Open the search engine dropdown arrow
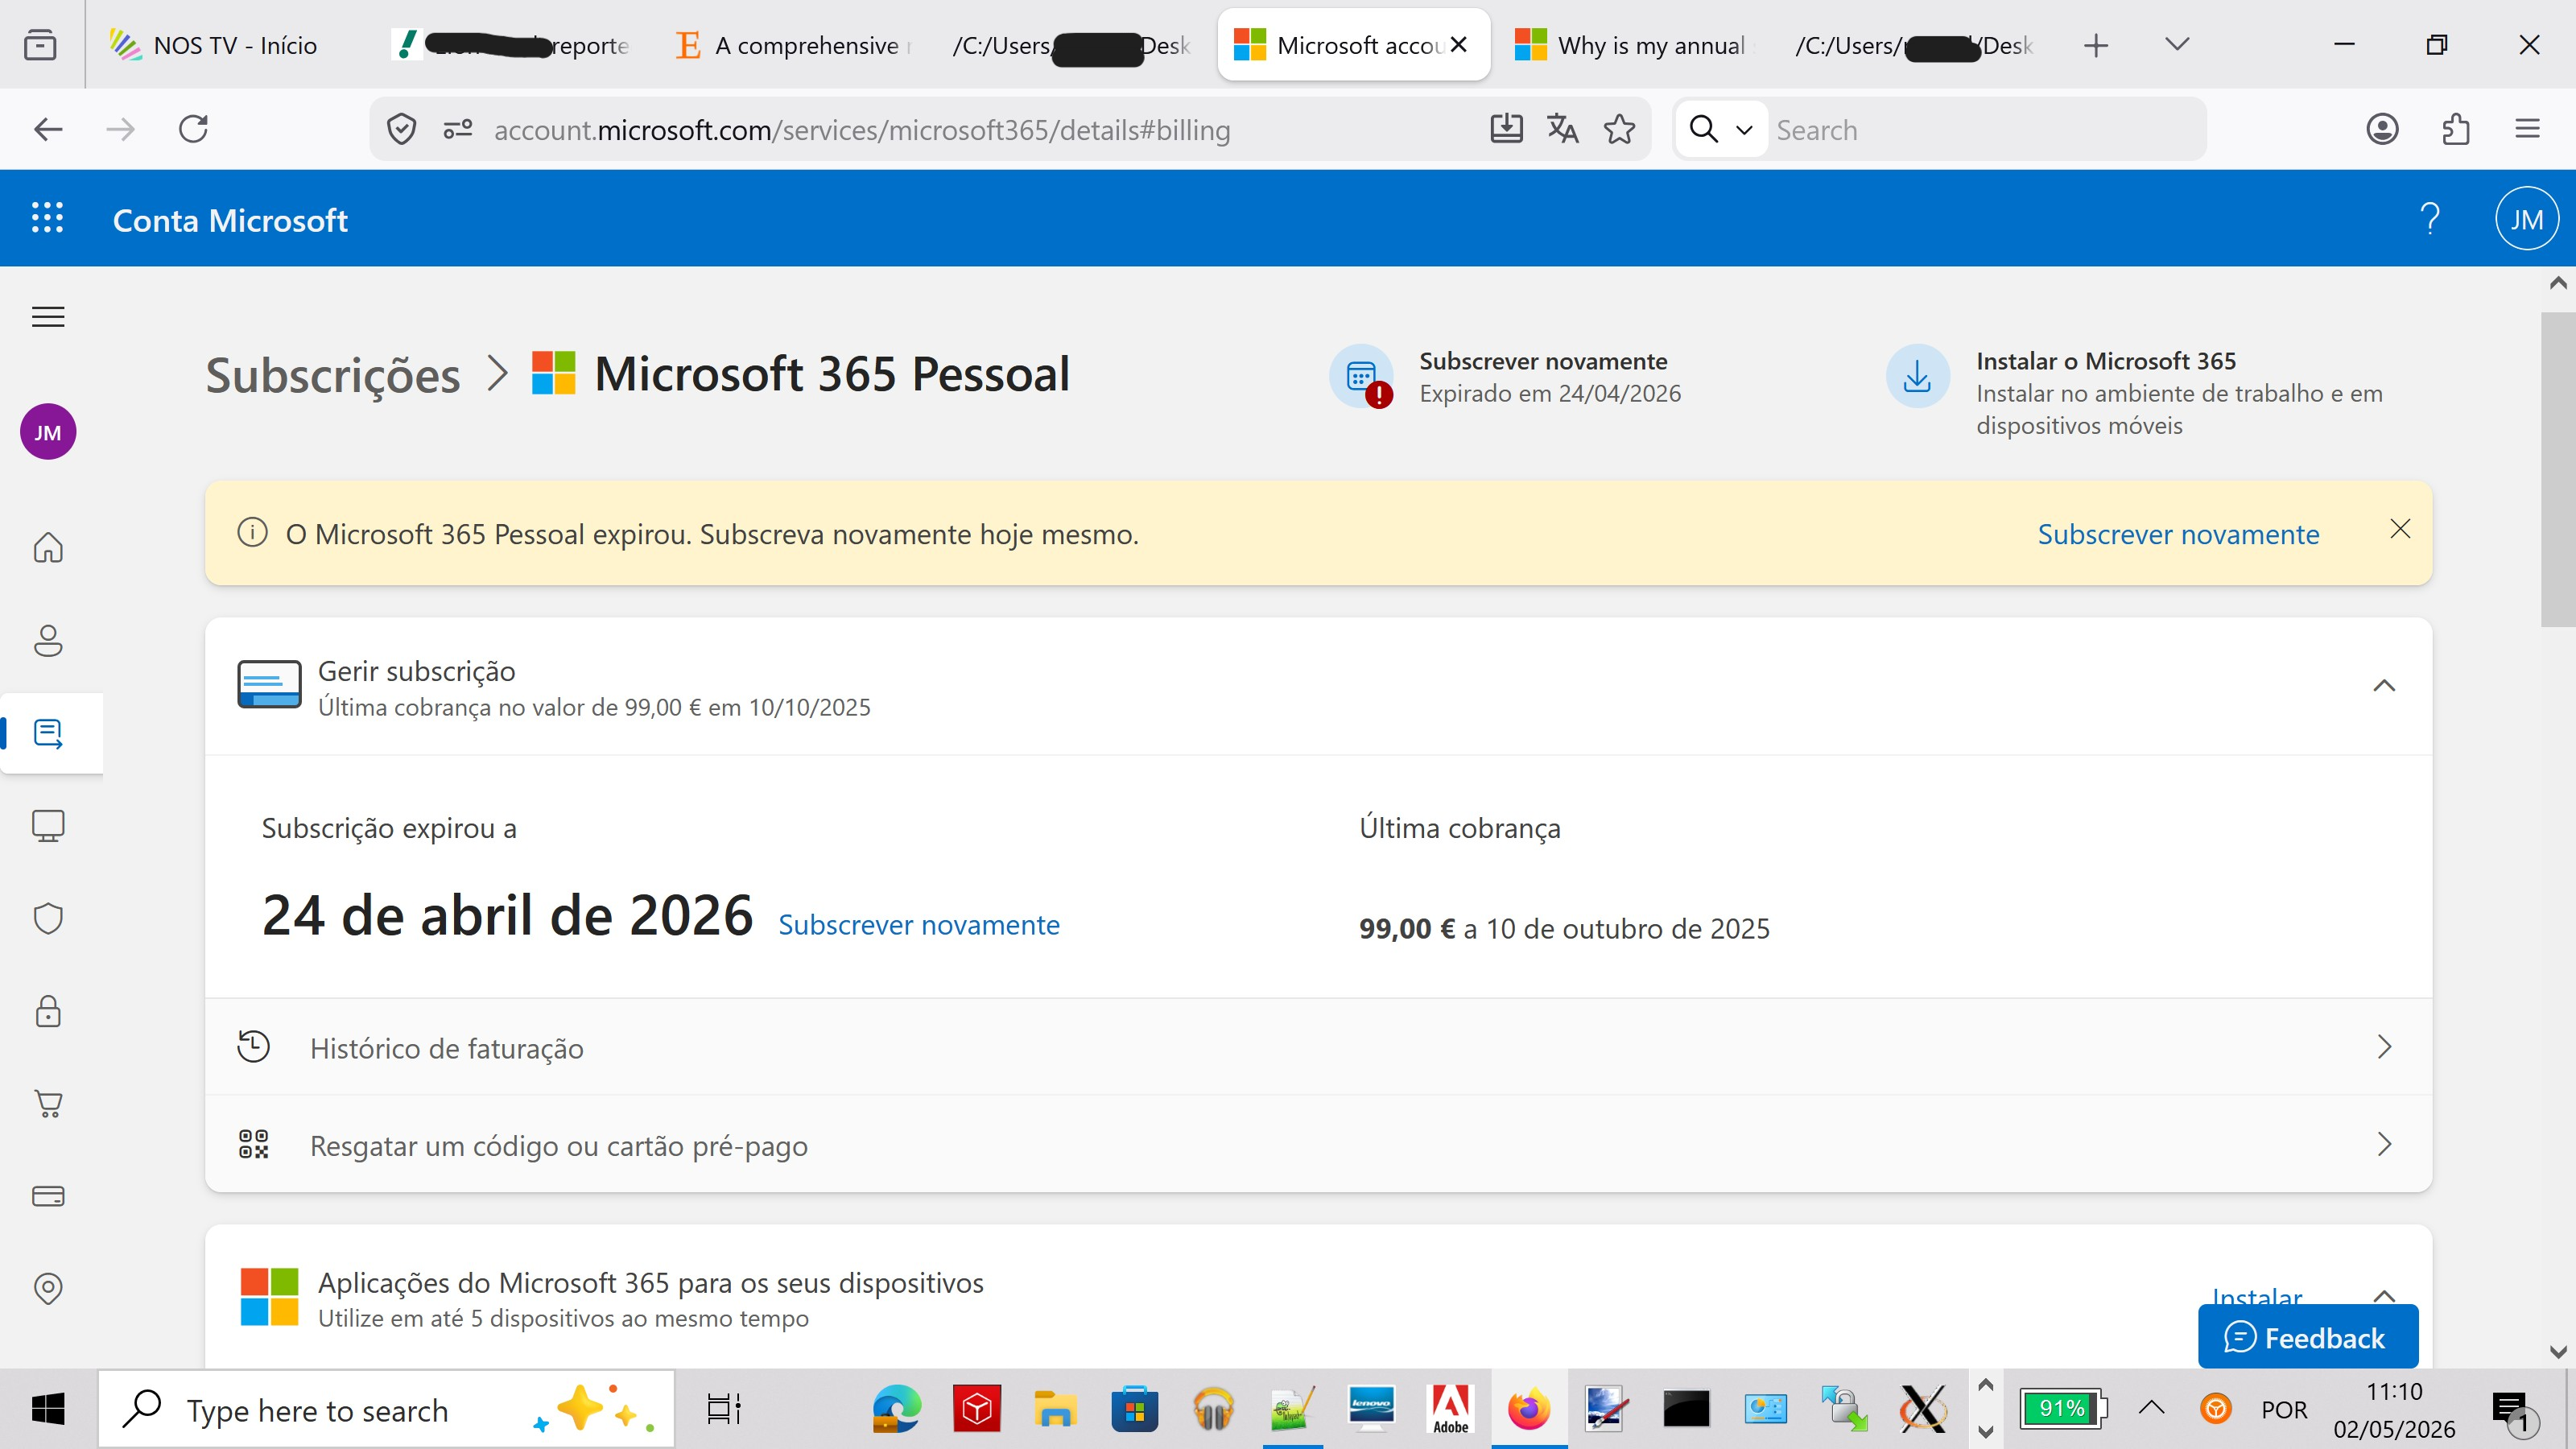 pyautogui.click(x=1744, y=130)
